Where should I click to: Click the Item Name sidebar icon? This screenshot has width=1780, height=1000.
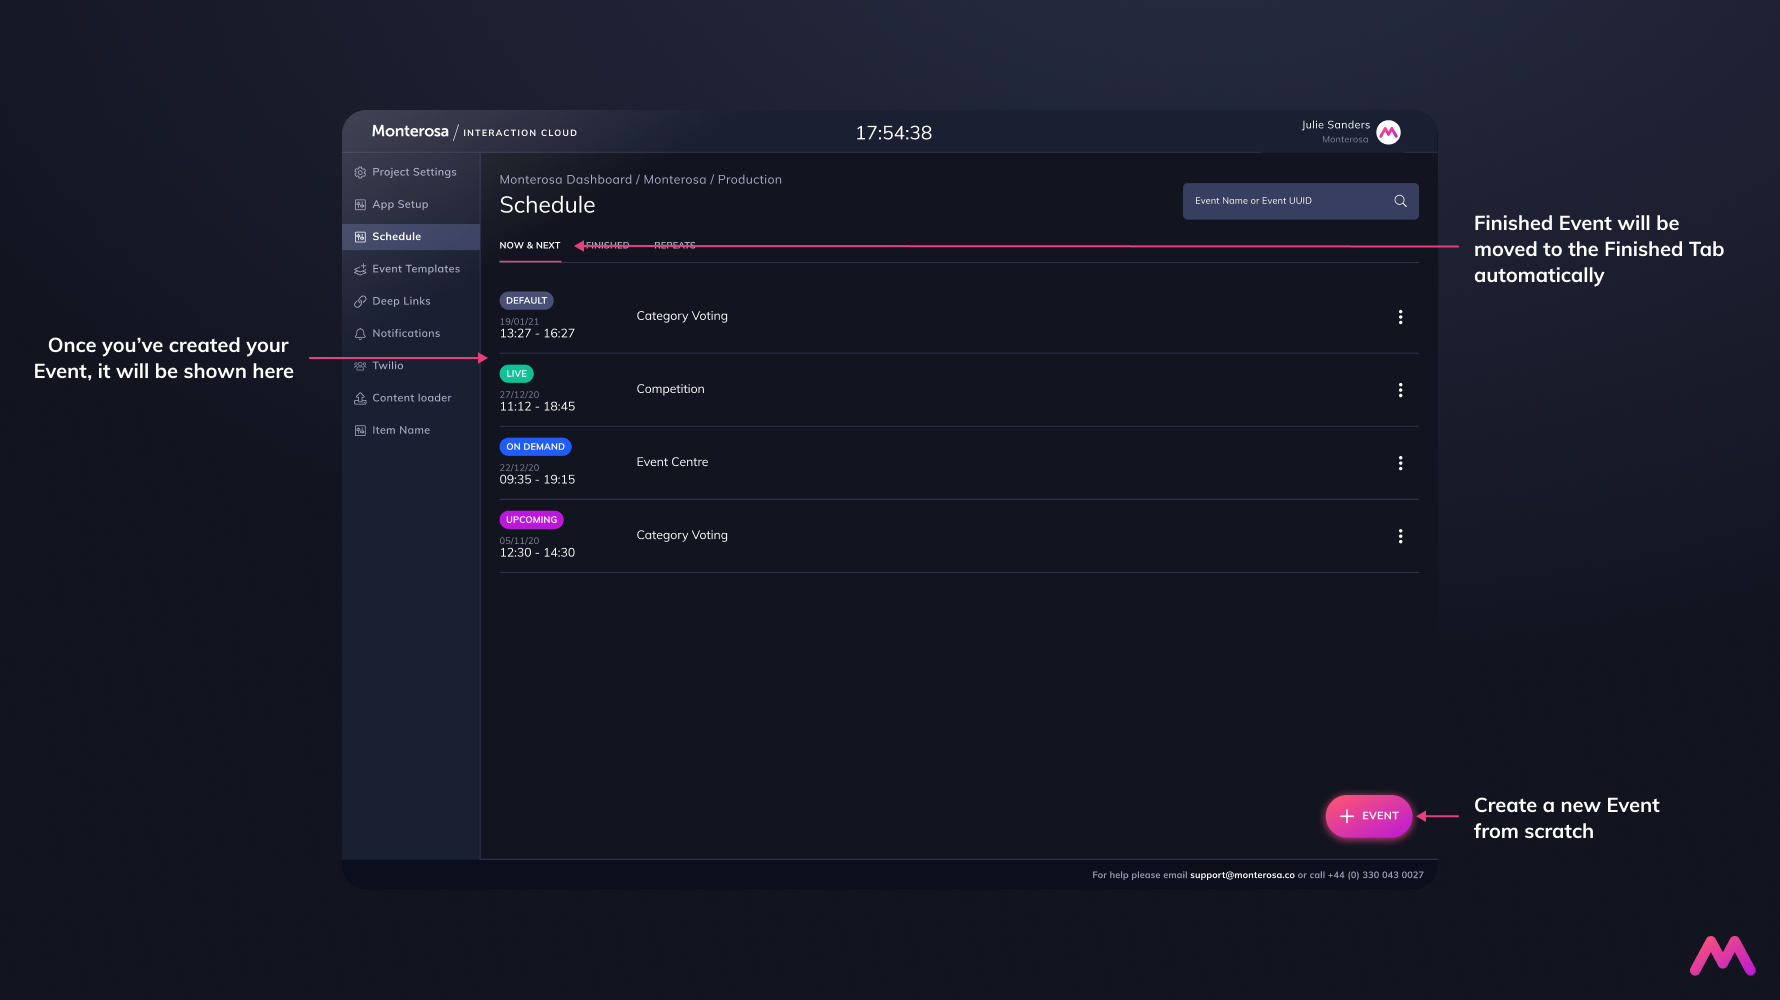click(360, 430)
